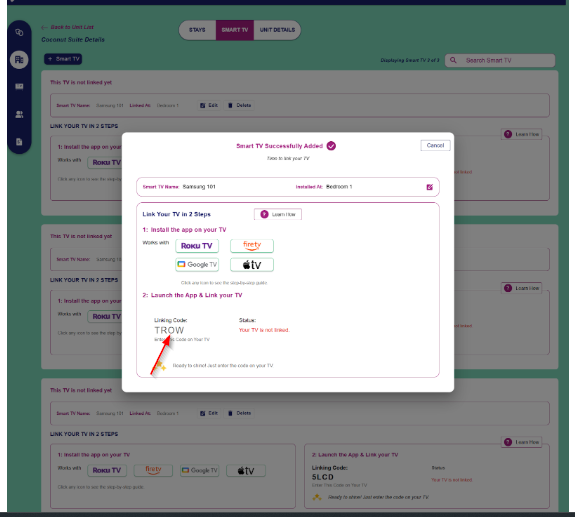Click the Coconut Suite Details heading
The width and height of the screenshot is (575, 517).
point(73,40)
